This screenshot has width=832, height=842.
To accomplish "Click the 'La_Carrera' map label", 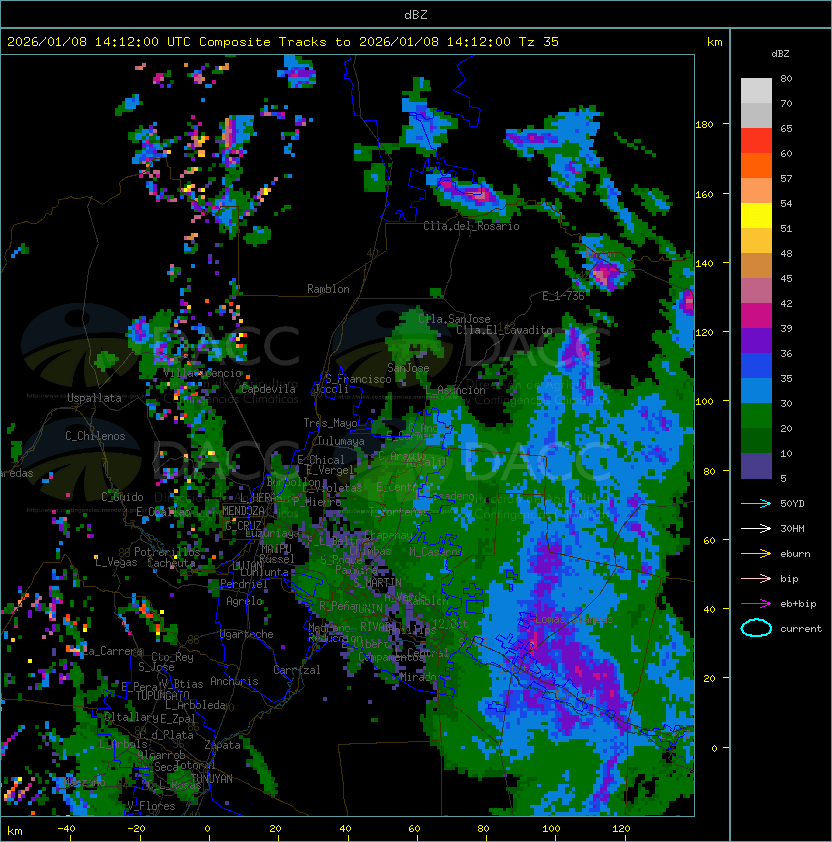I will (x=113, y=651).
